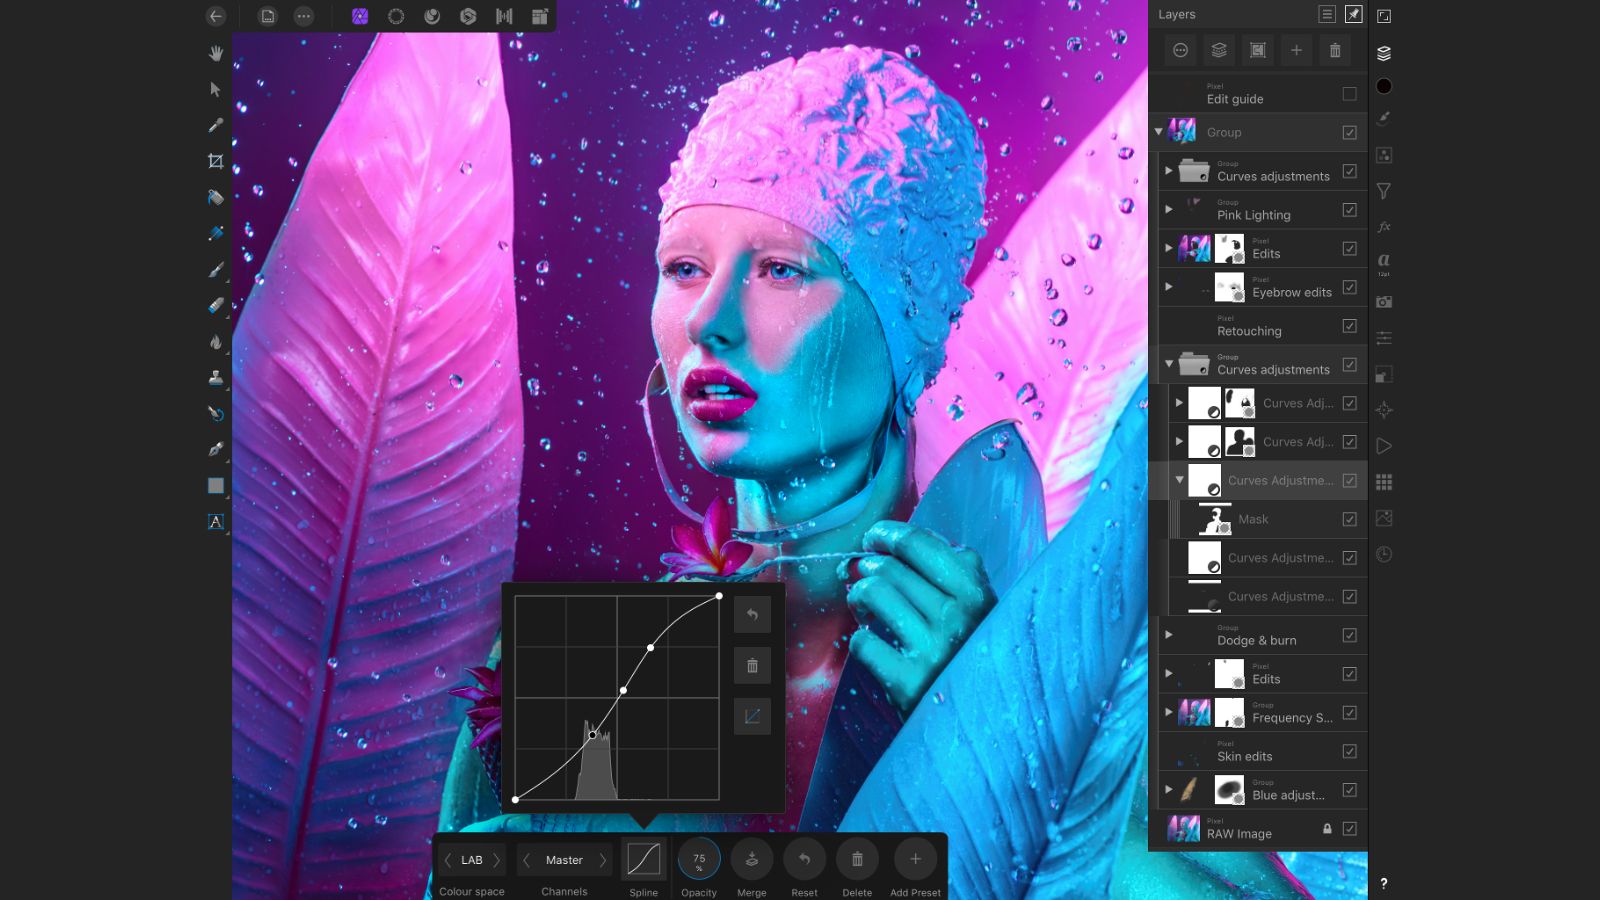Open the Adjustments studio panel
The width and height of the screenshot is (1600, 900).
(x=1384, y=156)
